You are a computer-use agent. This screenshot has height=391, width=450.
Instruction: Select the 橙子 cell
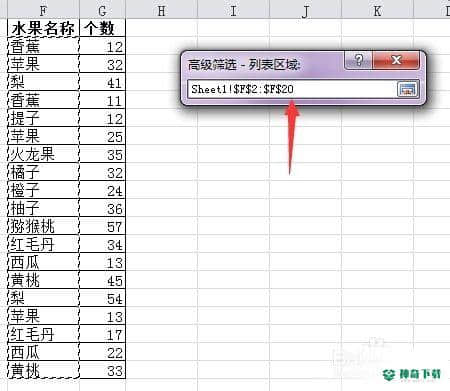tap(43, 190)
